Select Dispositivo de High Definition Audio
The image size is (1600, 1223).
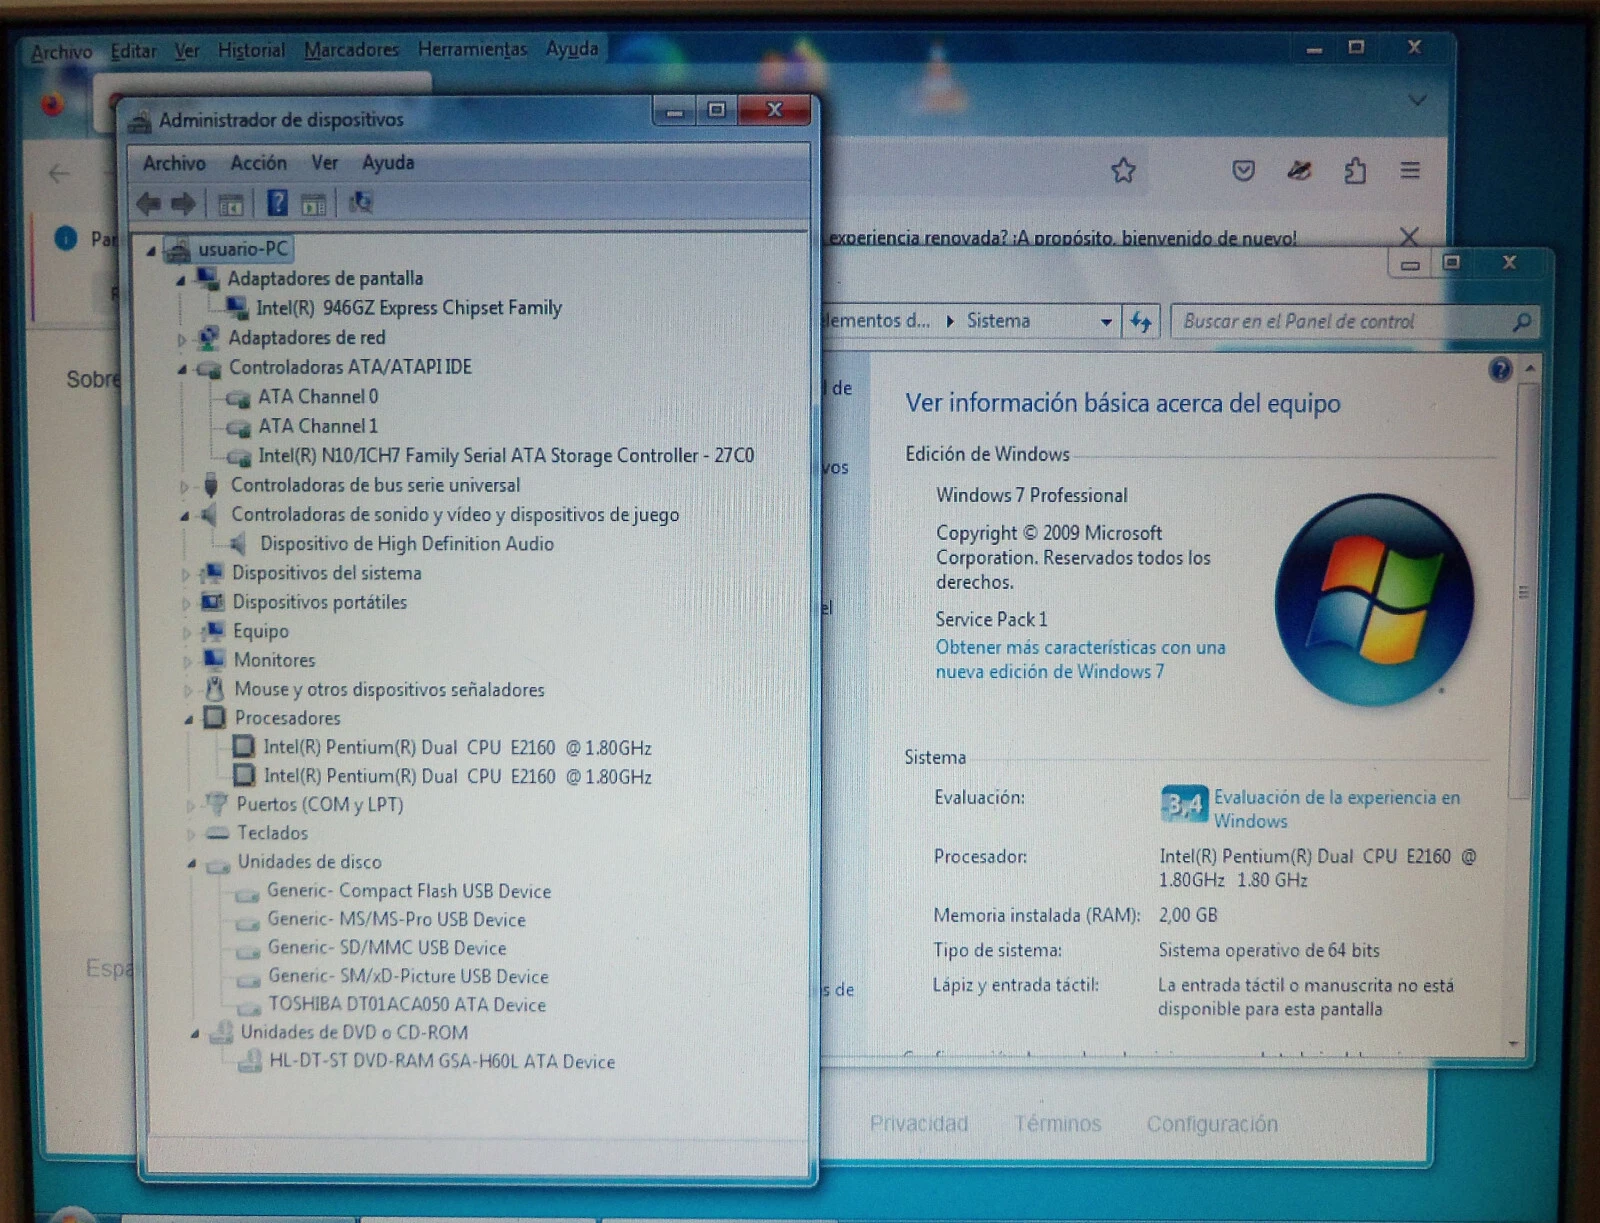tap(407, 544)
